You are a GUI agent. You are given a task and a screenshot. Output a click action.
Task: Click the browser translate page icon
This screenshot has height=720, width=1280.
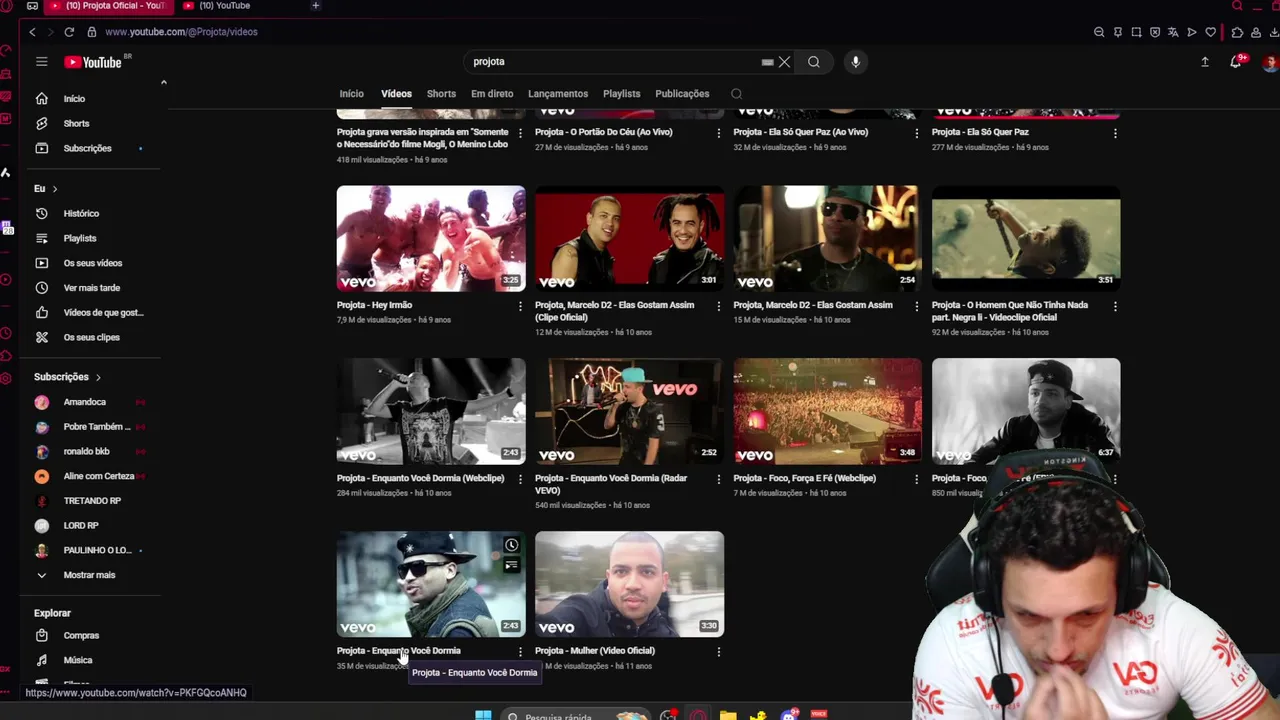click(1173, 32)
